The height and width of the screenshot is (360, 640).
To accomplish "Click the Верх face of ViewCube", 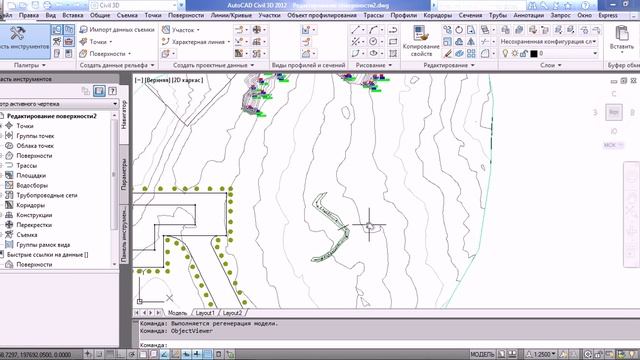I will (613, 112).
